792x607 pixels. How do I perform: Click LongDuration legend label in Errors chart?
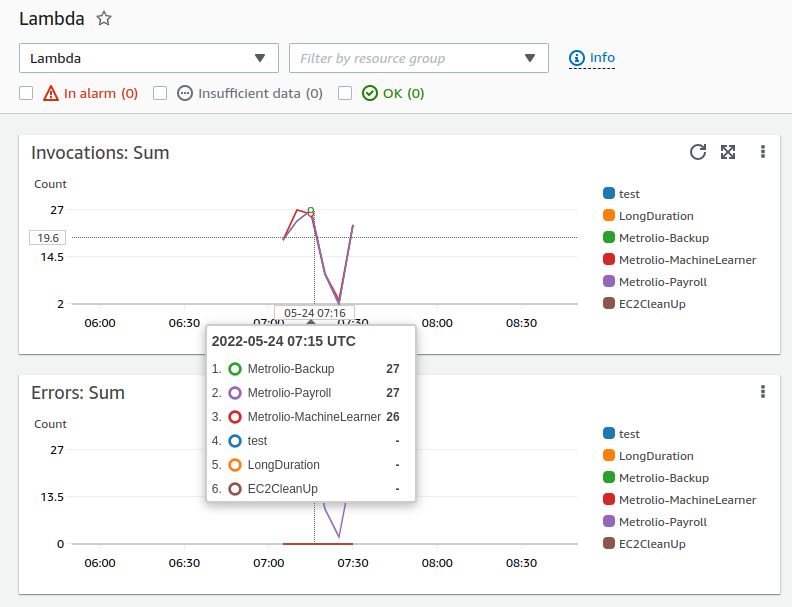pos(655,456)
